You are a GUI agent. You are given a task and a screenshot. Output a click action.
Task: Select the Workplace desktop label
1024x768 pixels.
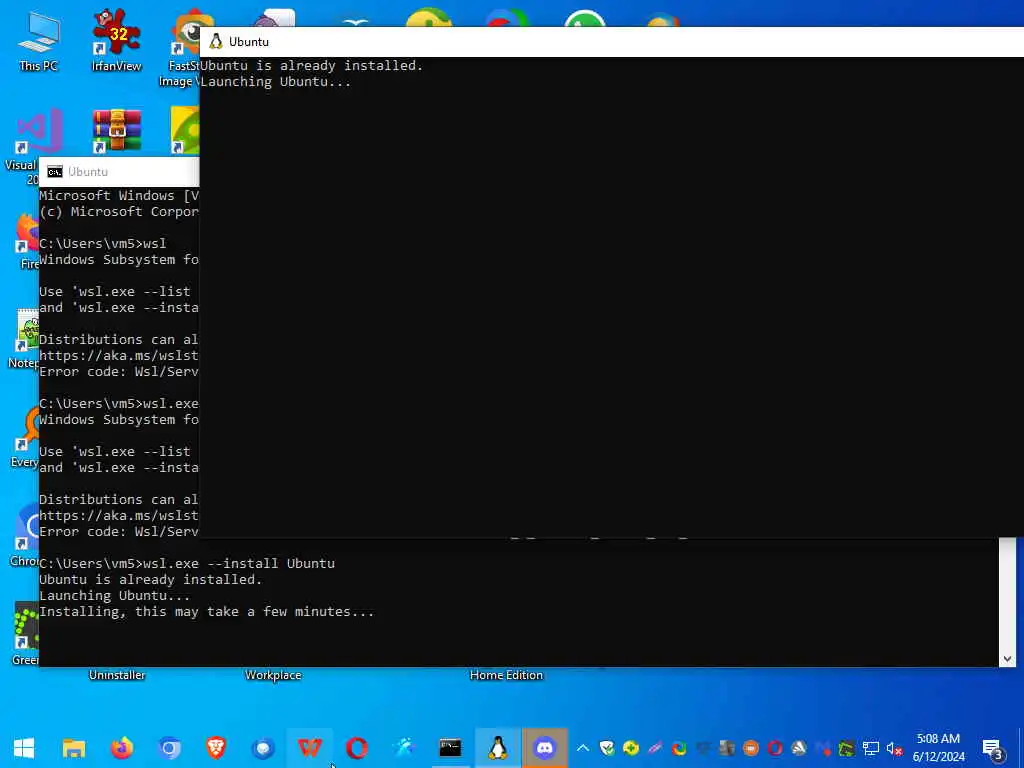pyautogui.click(x=273, y=675)
